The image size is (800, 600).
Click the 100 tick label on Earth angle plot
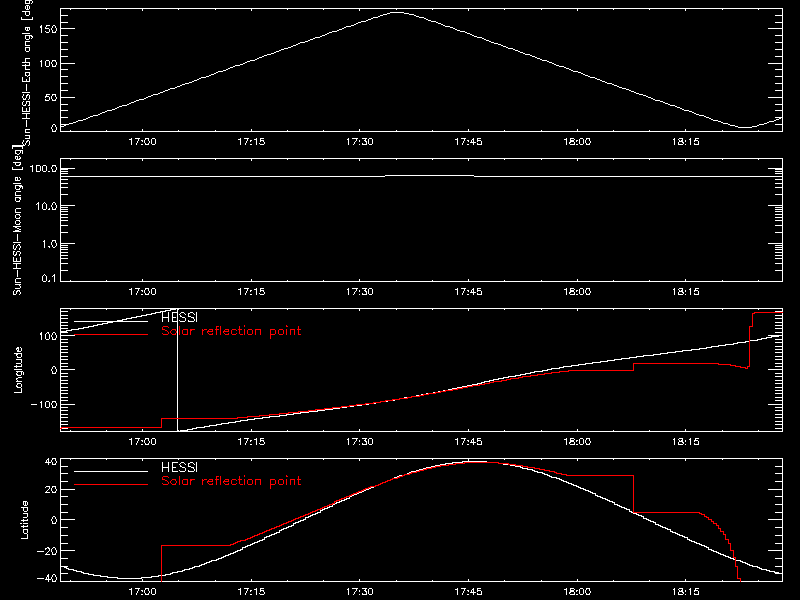47,64
